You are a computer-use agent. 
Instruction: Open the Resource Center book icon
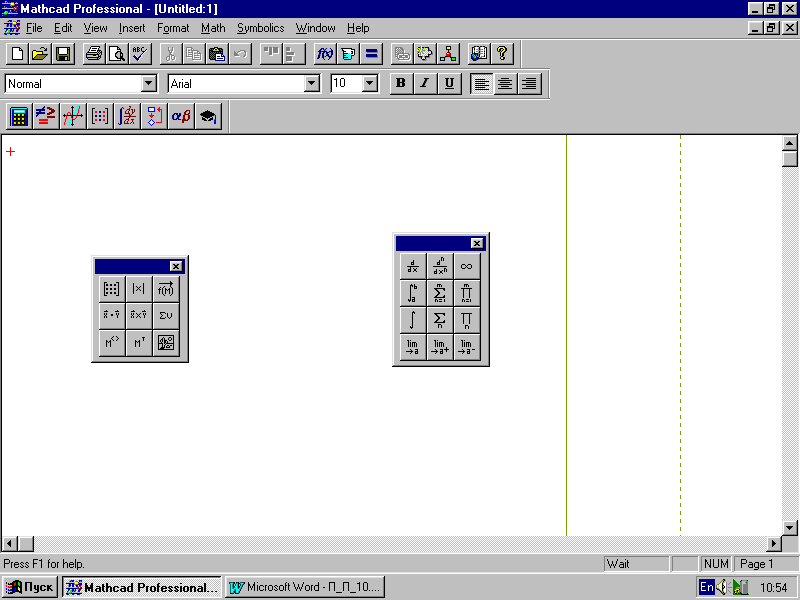coord(479,54)
